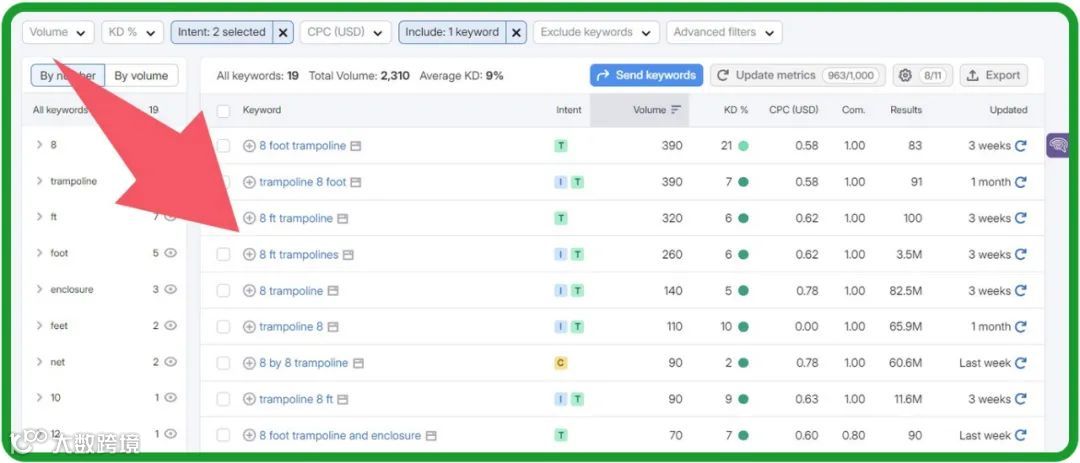
Task: Open SERP icon for '8 foot trampoline'
Action: tap(355, 146)
